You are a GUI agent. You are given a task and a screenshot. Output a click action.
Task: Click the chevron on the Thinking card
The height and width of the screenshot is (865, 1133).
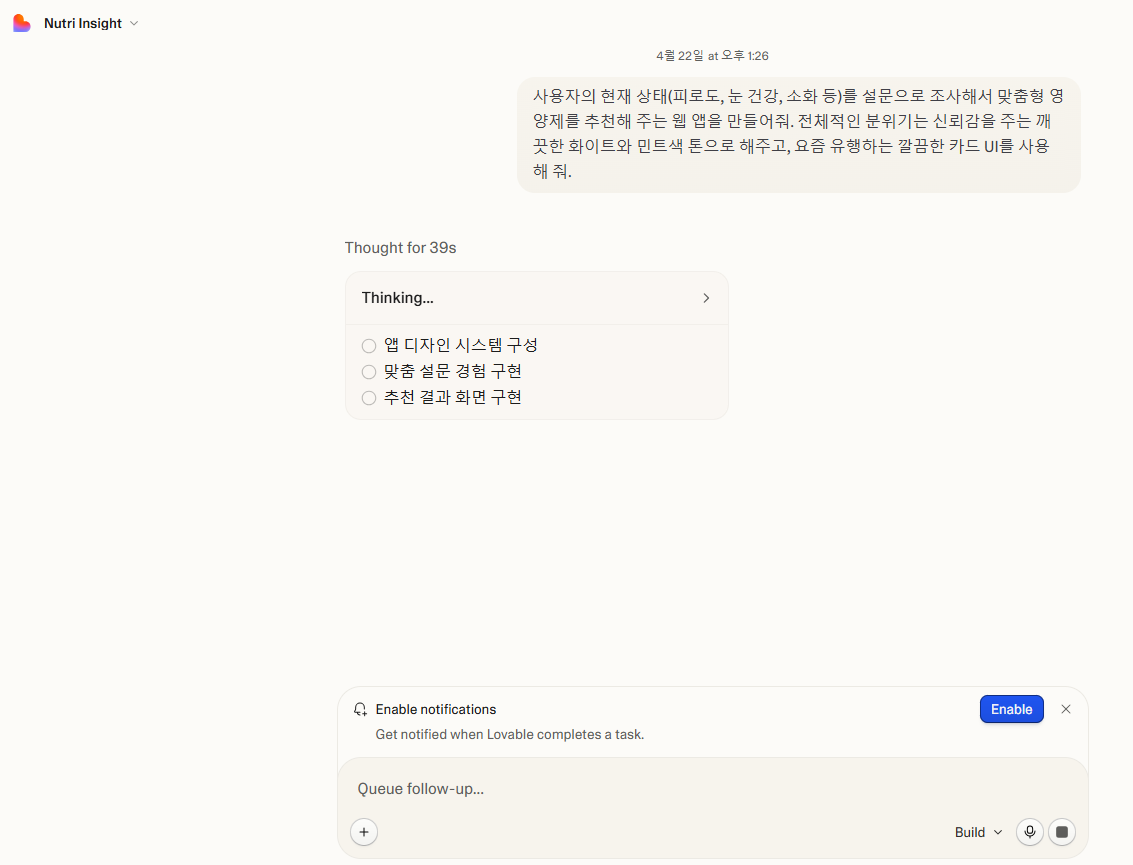[x=706, y=298]
